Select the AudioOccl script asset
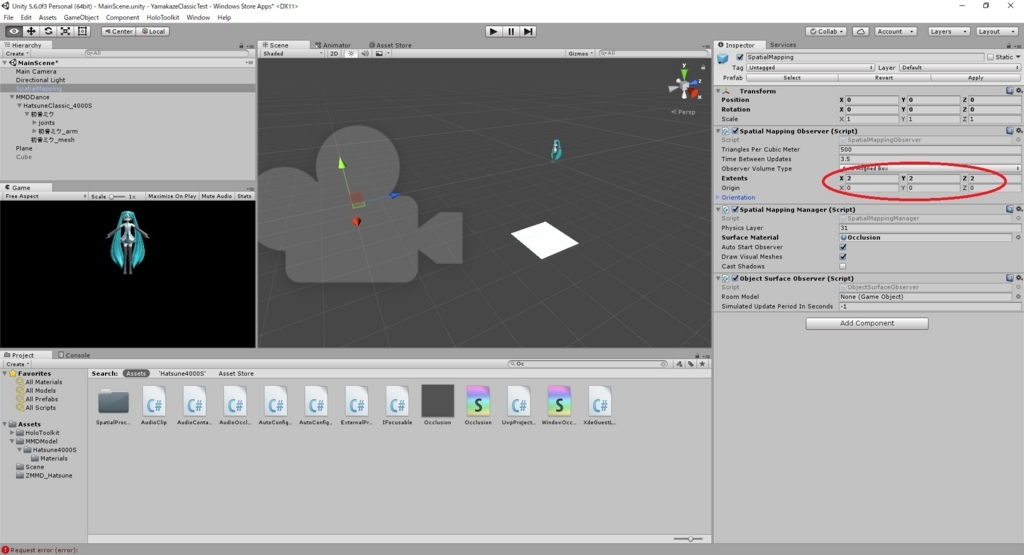Screen dimensions: 1024x555 [x=235, y=406]
